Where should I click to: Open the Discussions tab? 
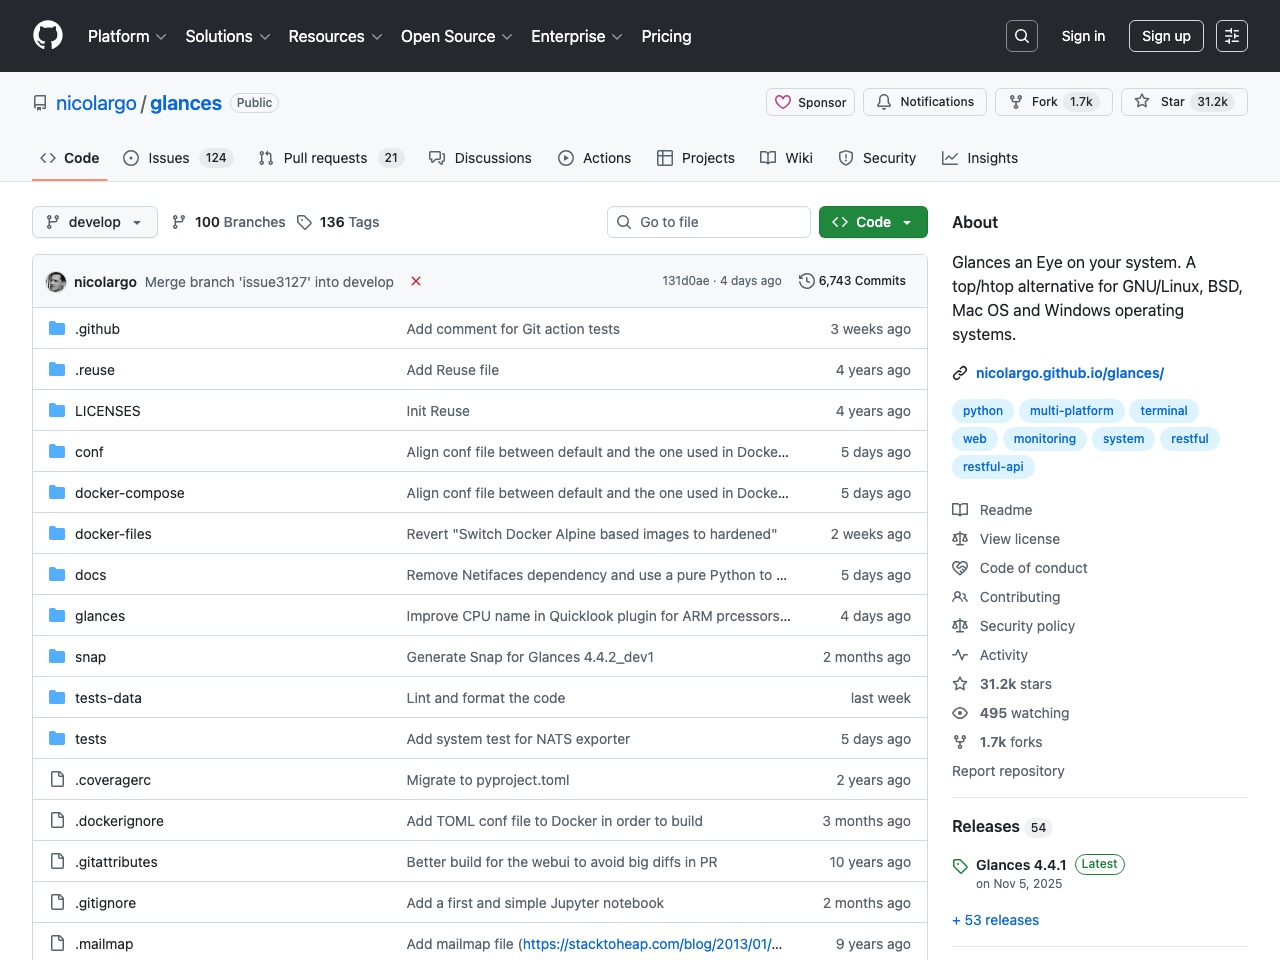pyautogui.click(x=480, y=158)
